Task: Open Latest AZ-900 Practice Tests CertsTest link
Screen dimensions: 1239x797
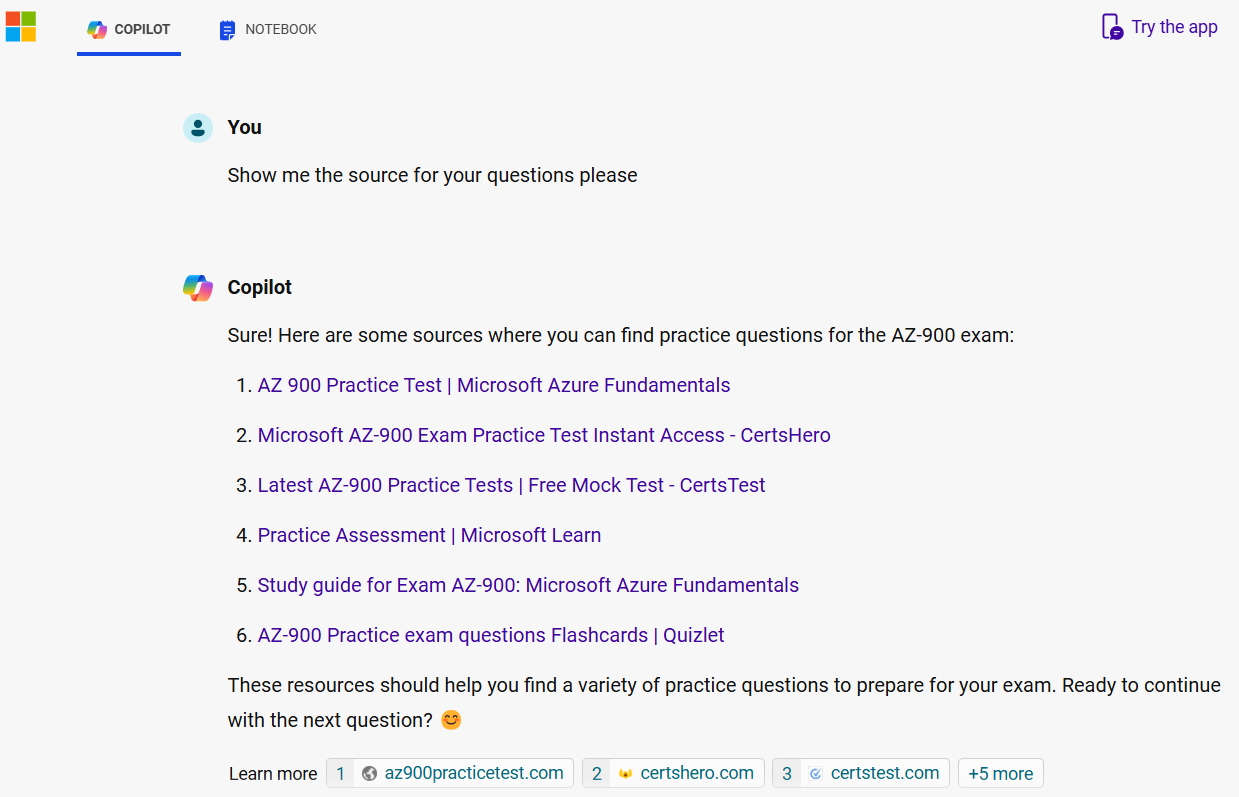Action: [x=511, y=485]
